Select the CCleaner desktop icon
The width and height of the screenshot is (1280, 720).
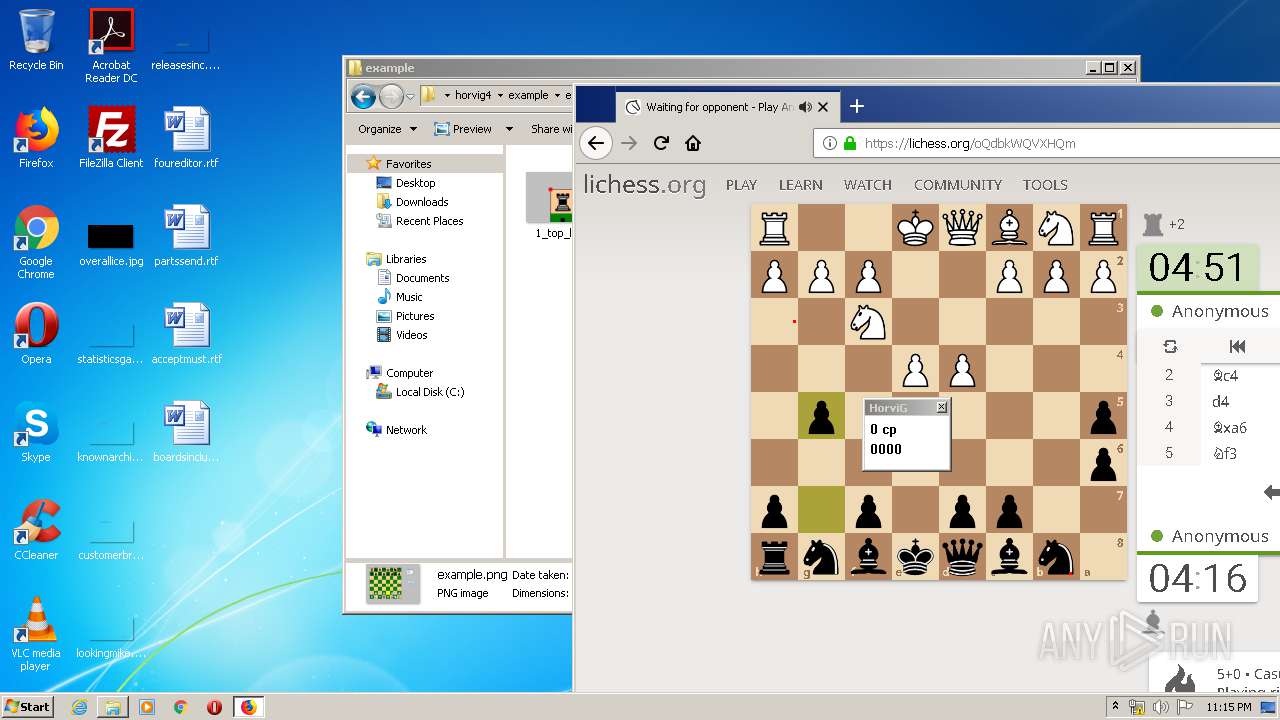coord(36,529)
